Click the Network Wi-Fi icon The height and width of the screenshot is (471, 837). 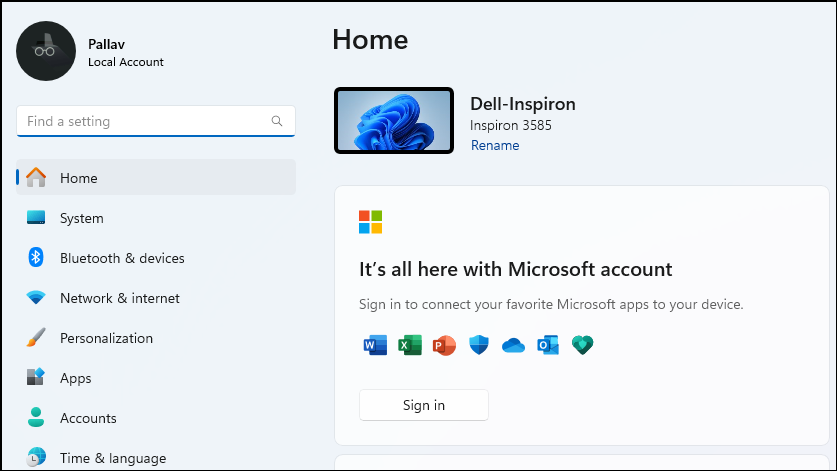(36, 297)
